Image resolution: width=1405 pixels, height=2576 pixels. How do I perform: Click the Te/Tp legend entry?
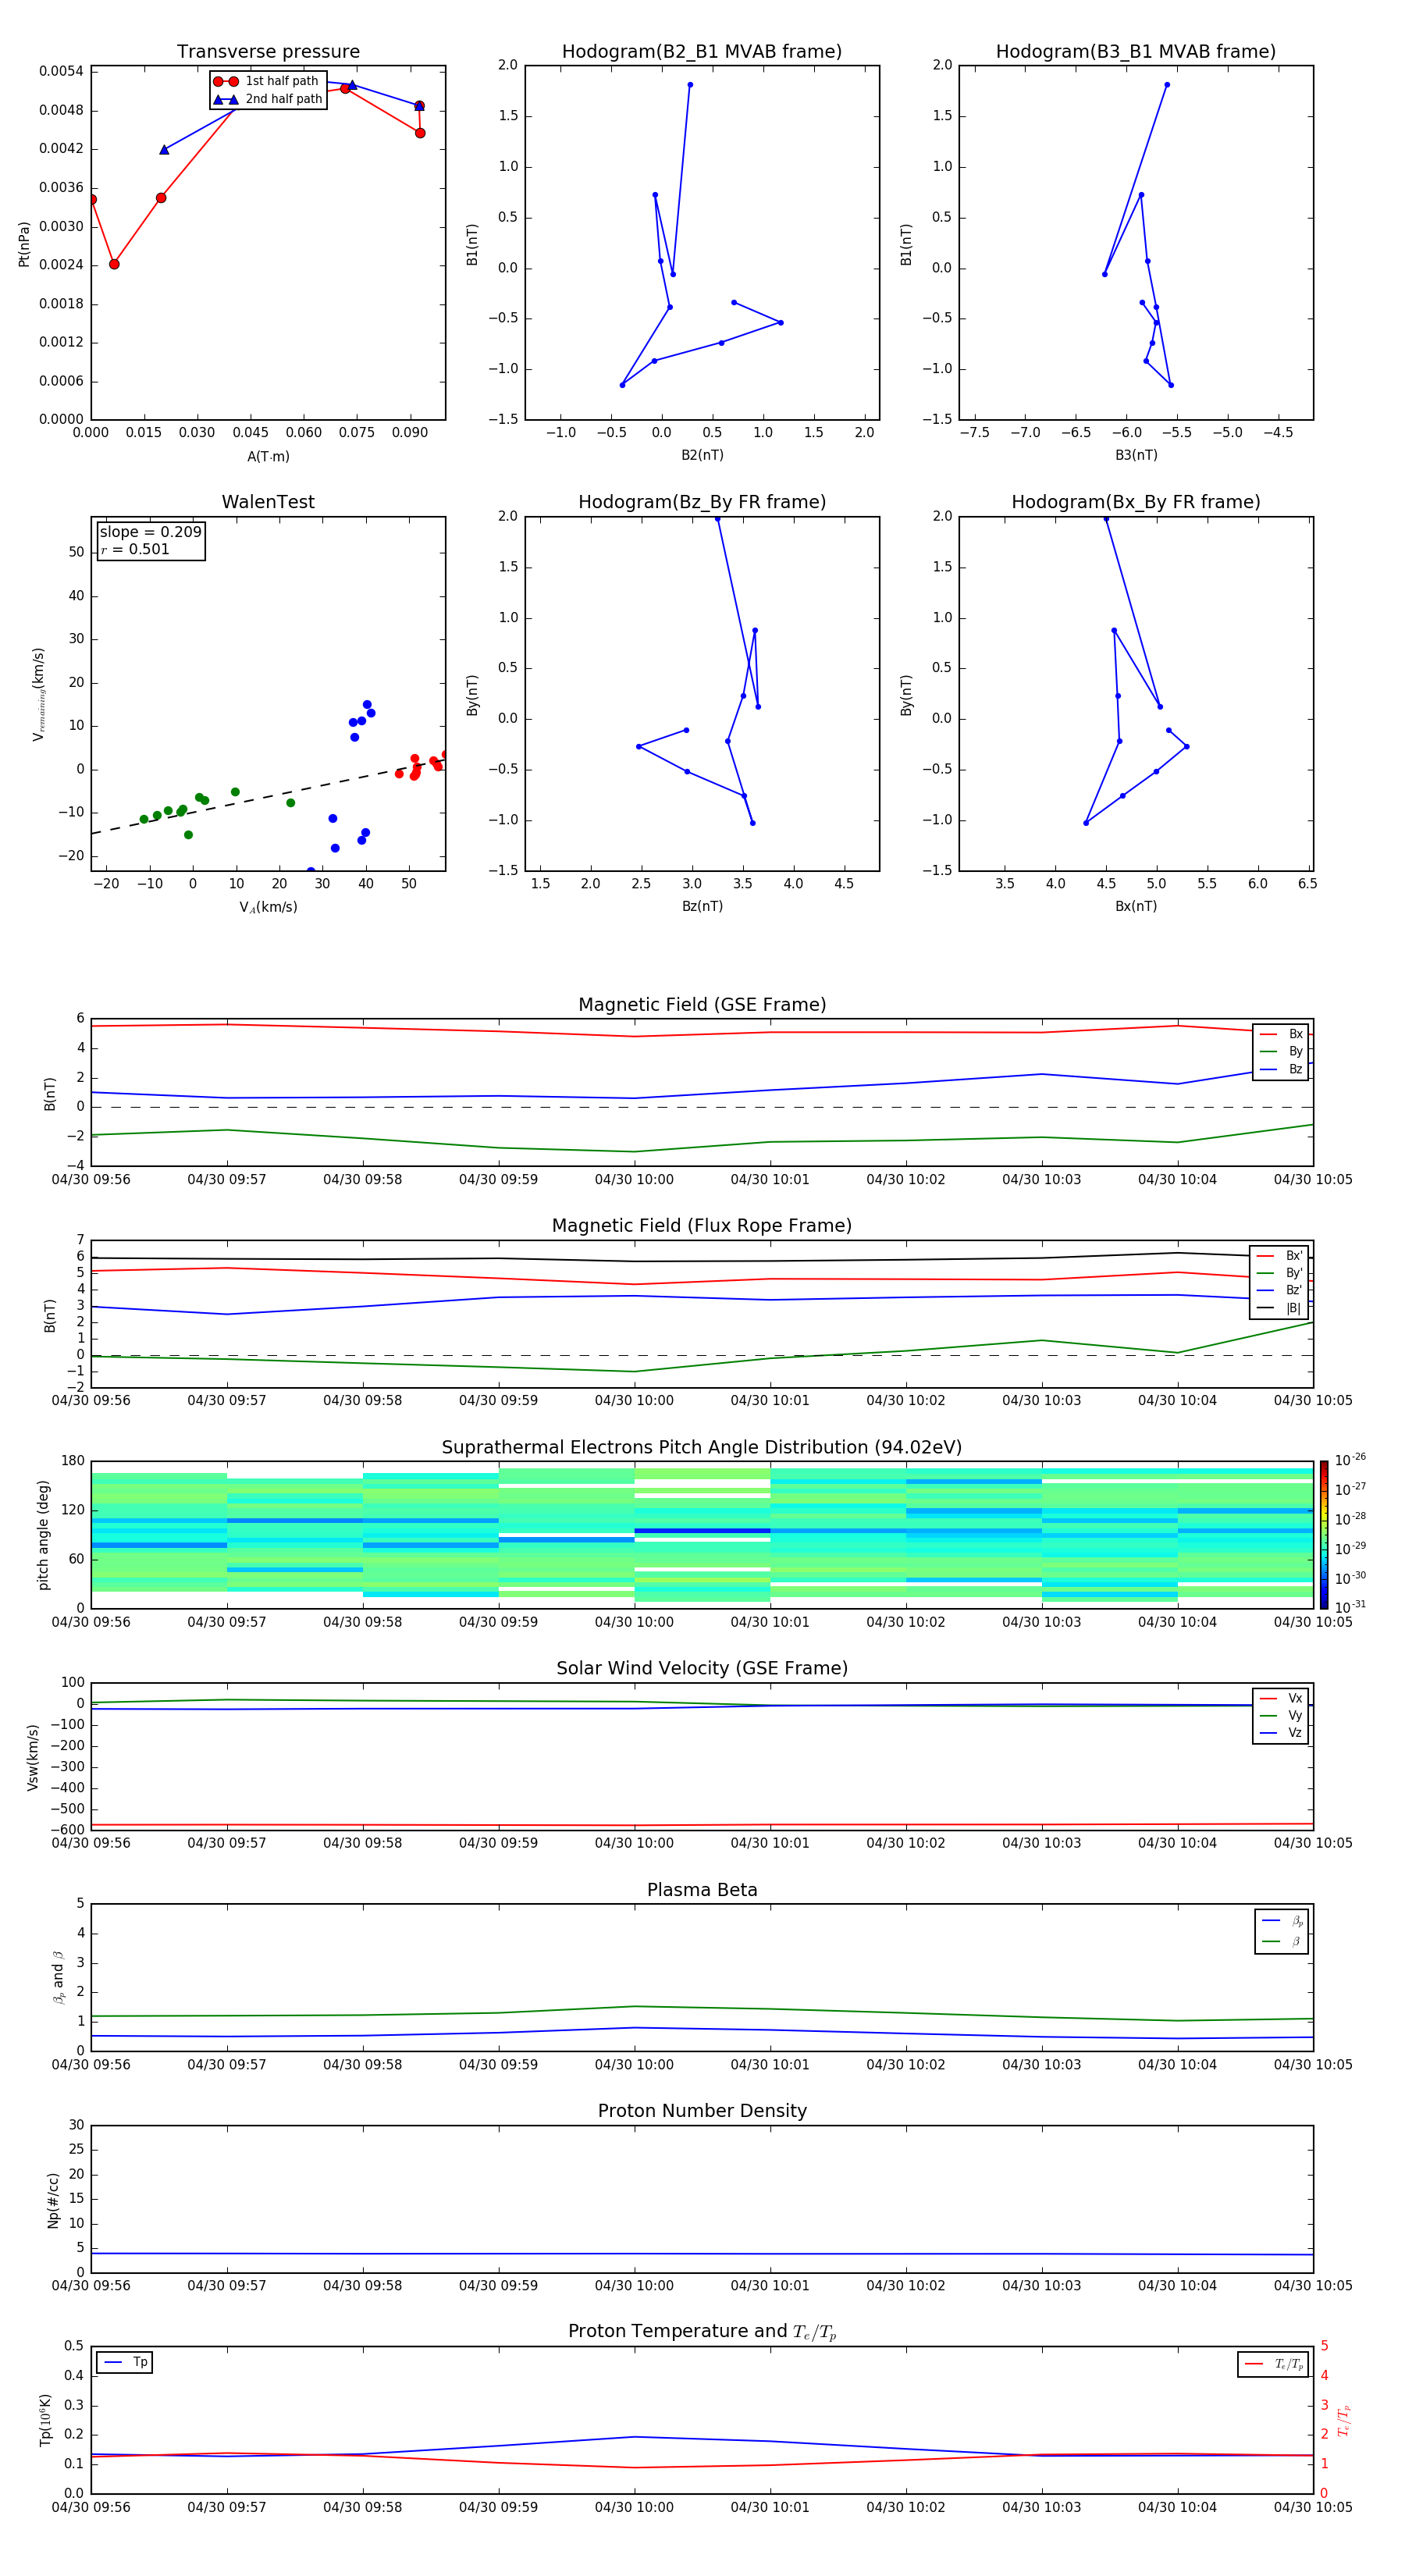coord(1274,2364)
